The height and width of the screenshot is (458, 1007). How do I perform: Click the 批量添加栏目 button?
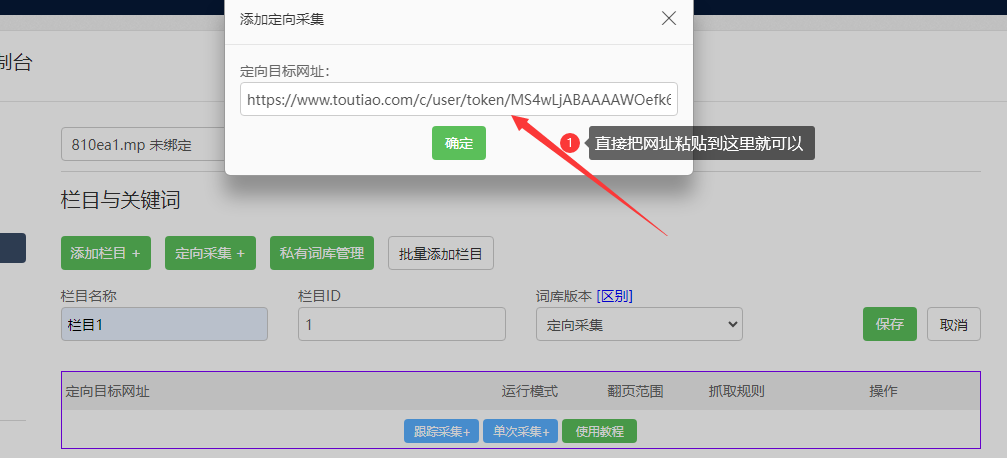(x=441, y=254)
